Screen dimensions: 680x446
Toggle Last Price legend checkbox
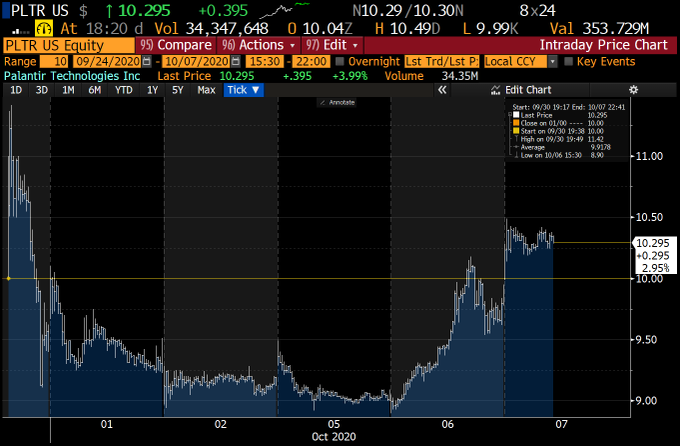click(x=516, y=115)
